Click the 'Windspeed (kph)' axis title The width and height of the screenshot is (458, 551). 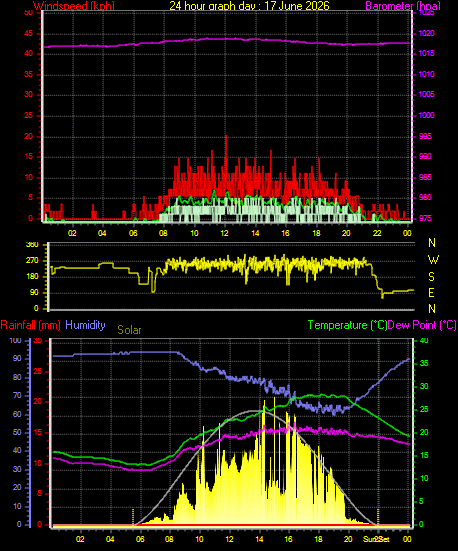(74, 5)
